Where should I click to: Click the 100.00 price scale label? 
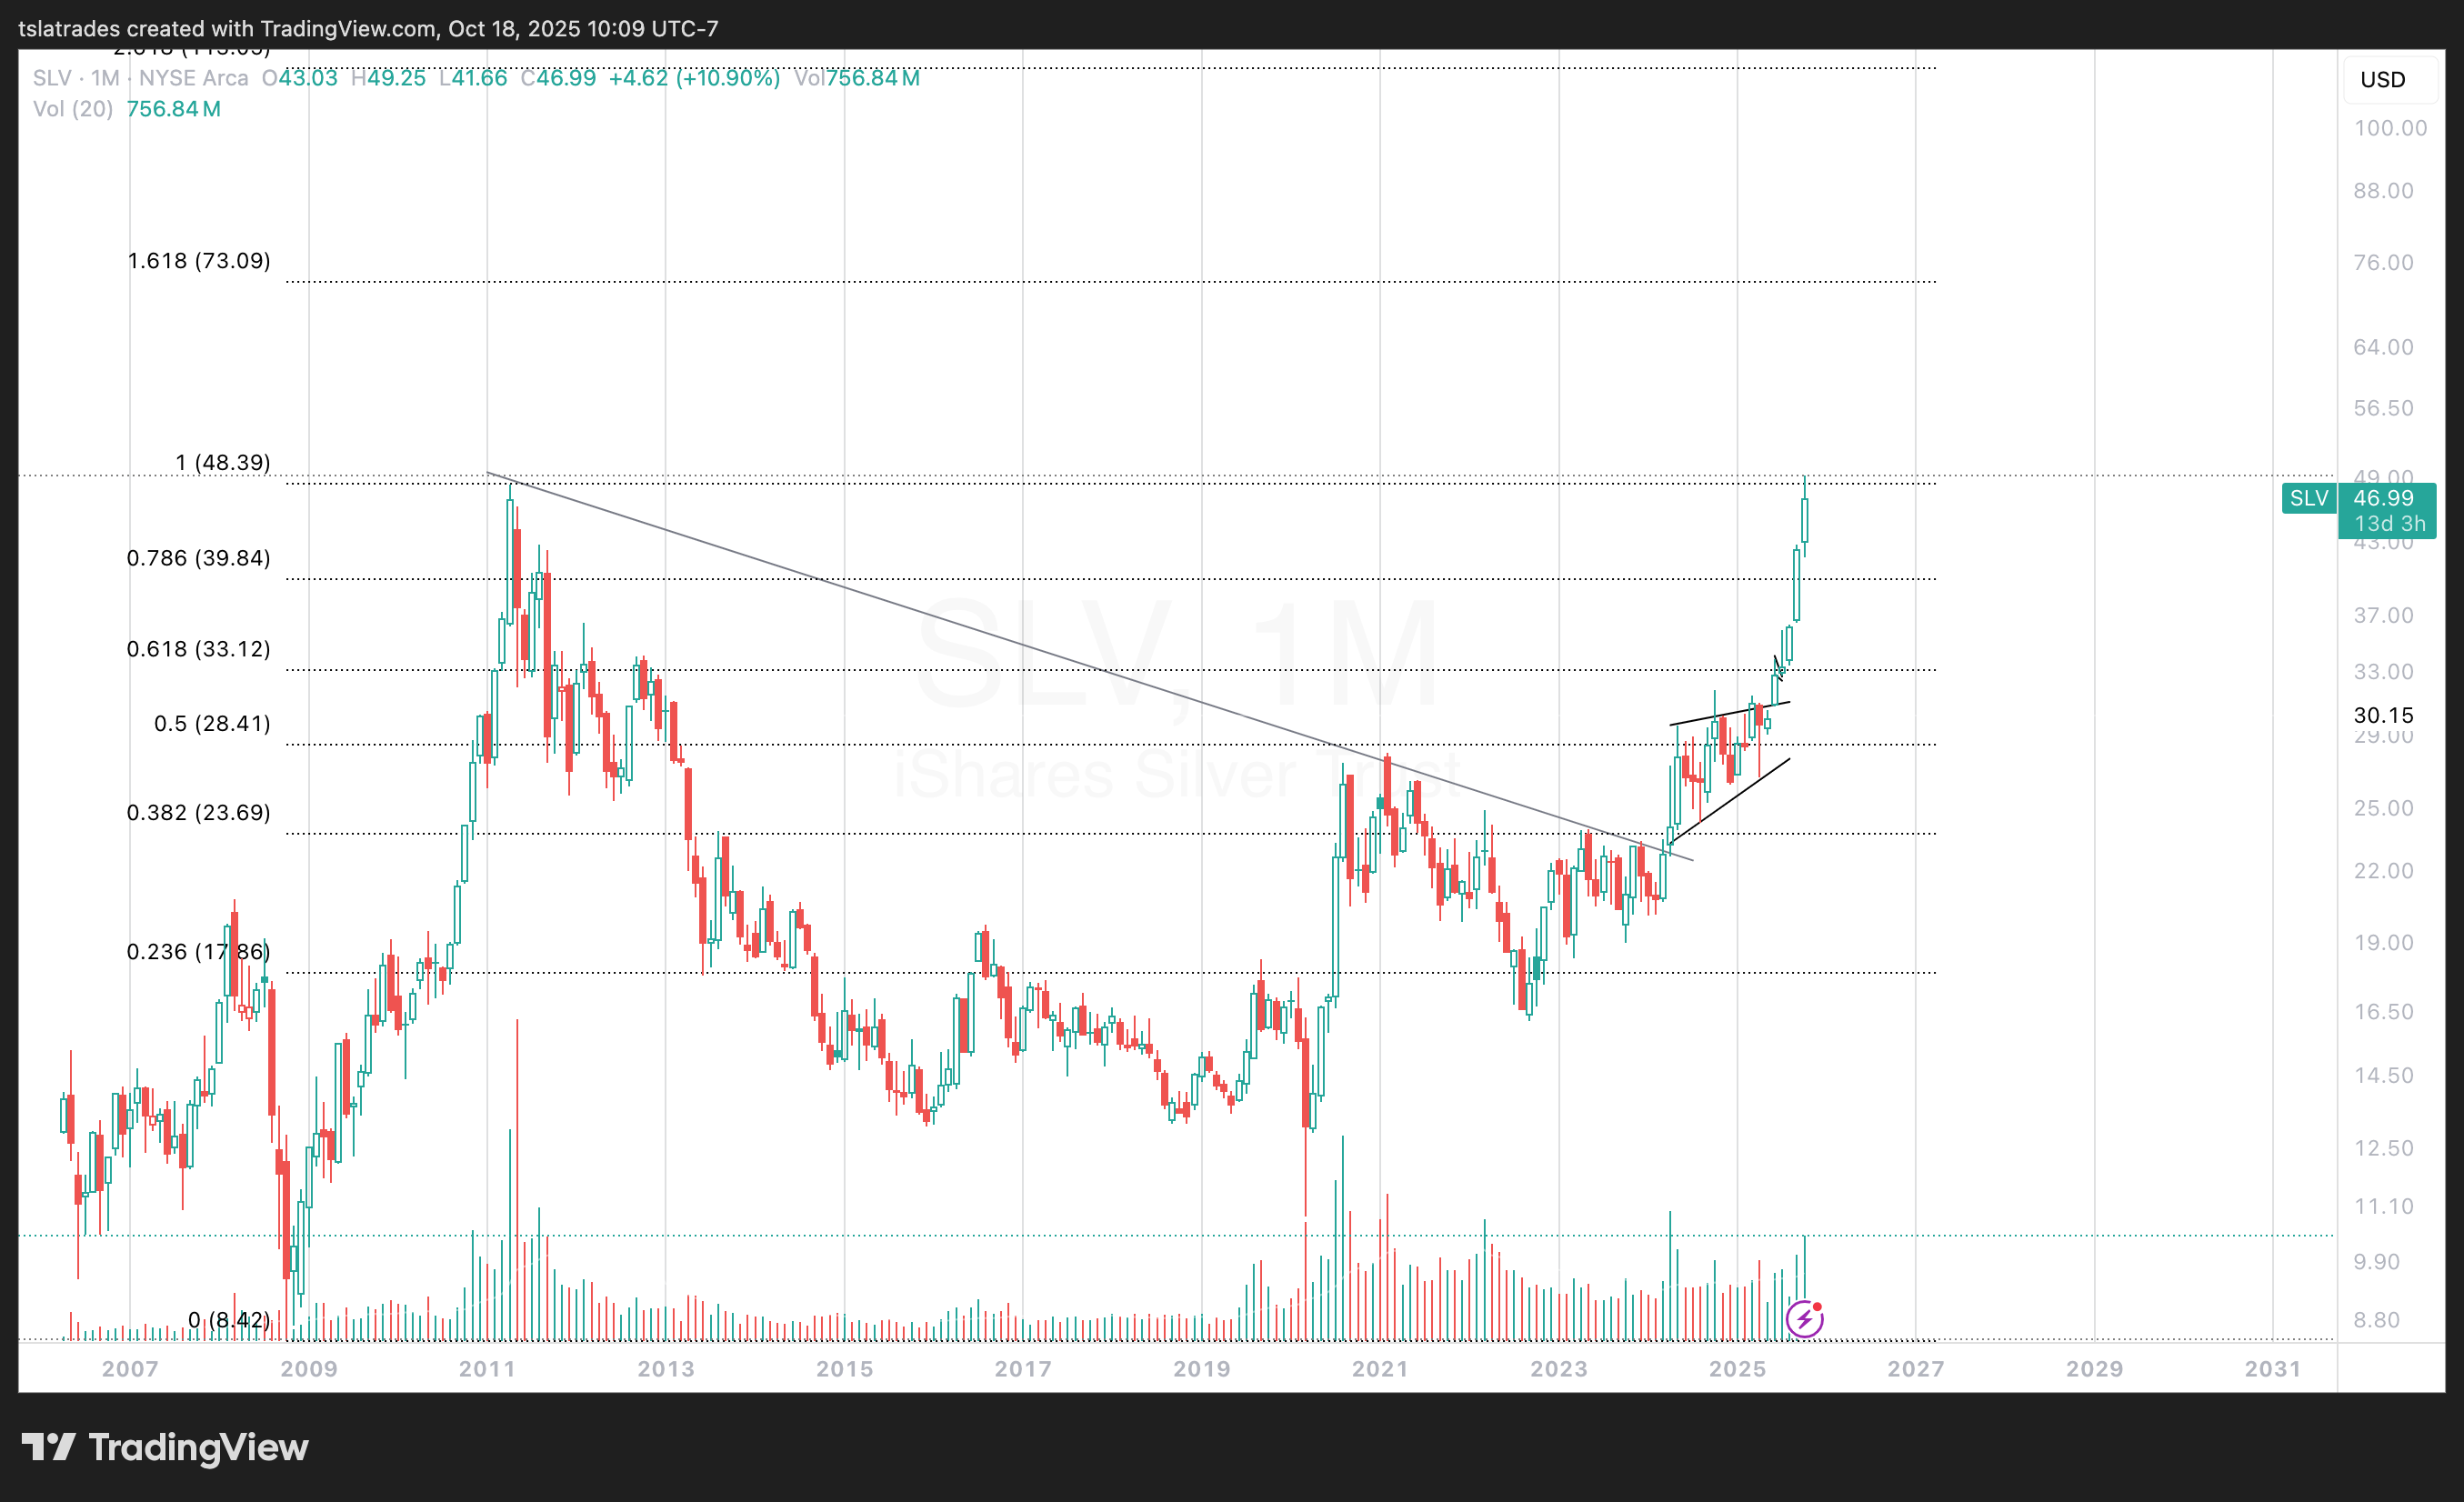(x=2390, y=128)
